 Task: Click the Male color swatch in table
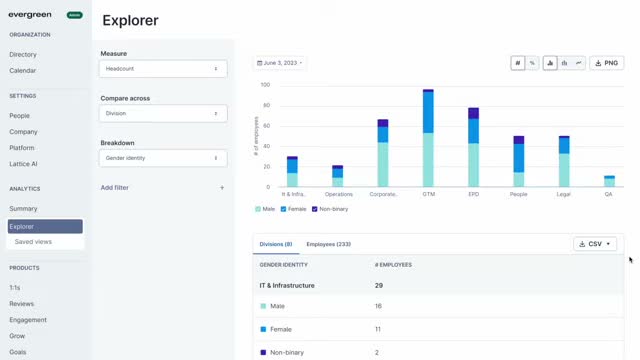(263, 306)
